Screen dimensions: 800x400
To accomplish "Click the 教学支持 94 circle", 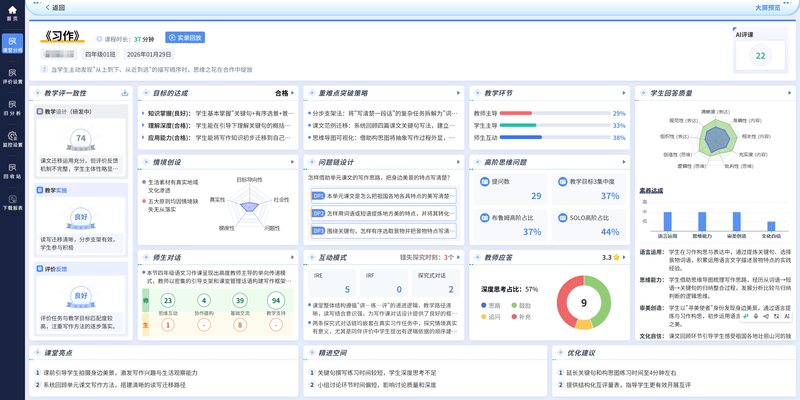I will [276, 300].
